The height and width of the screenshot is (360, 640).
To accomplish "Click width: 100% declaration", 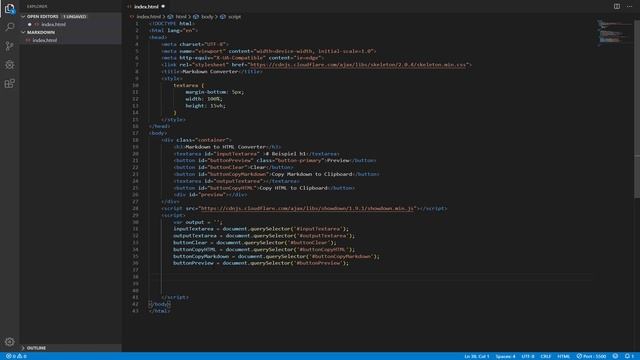I will (x=204, y=99).
